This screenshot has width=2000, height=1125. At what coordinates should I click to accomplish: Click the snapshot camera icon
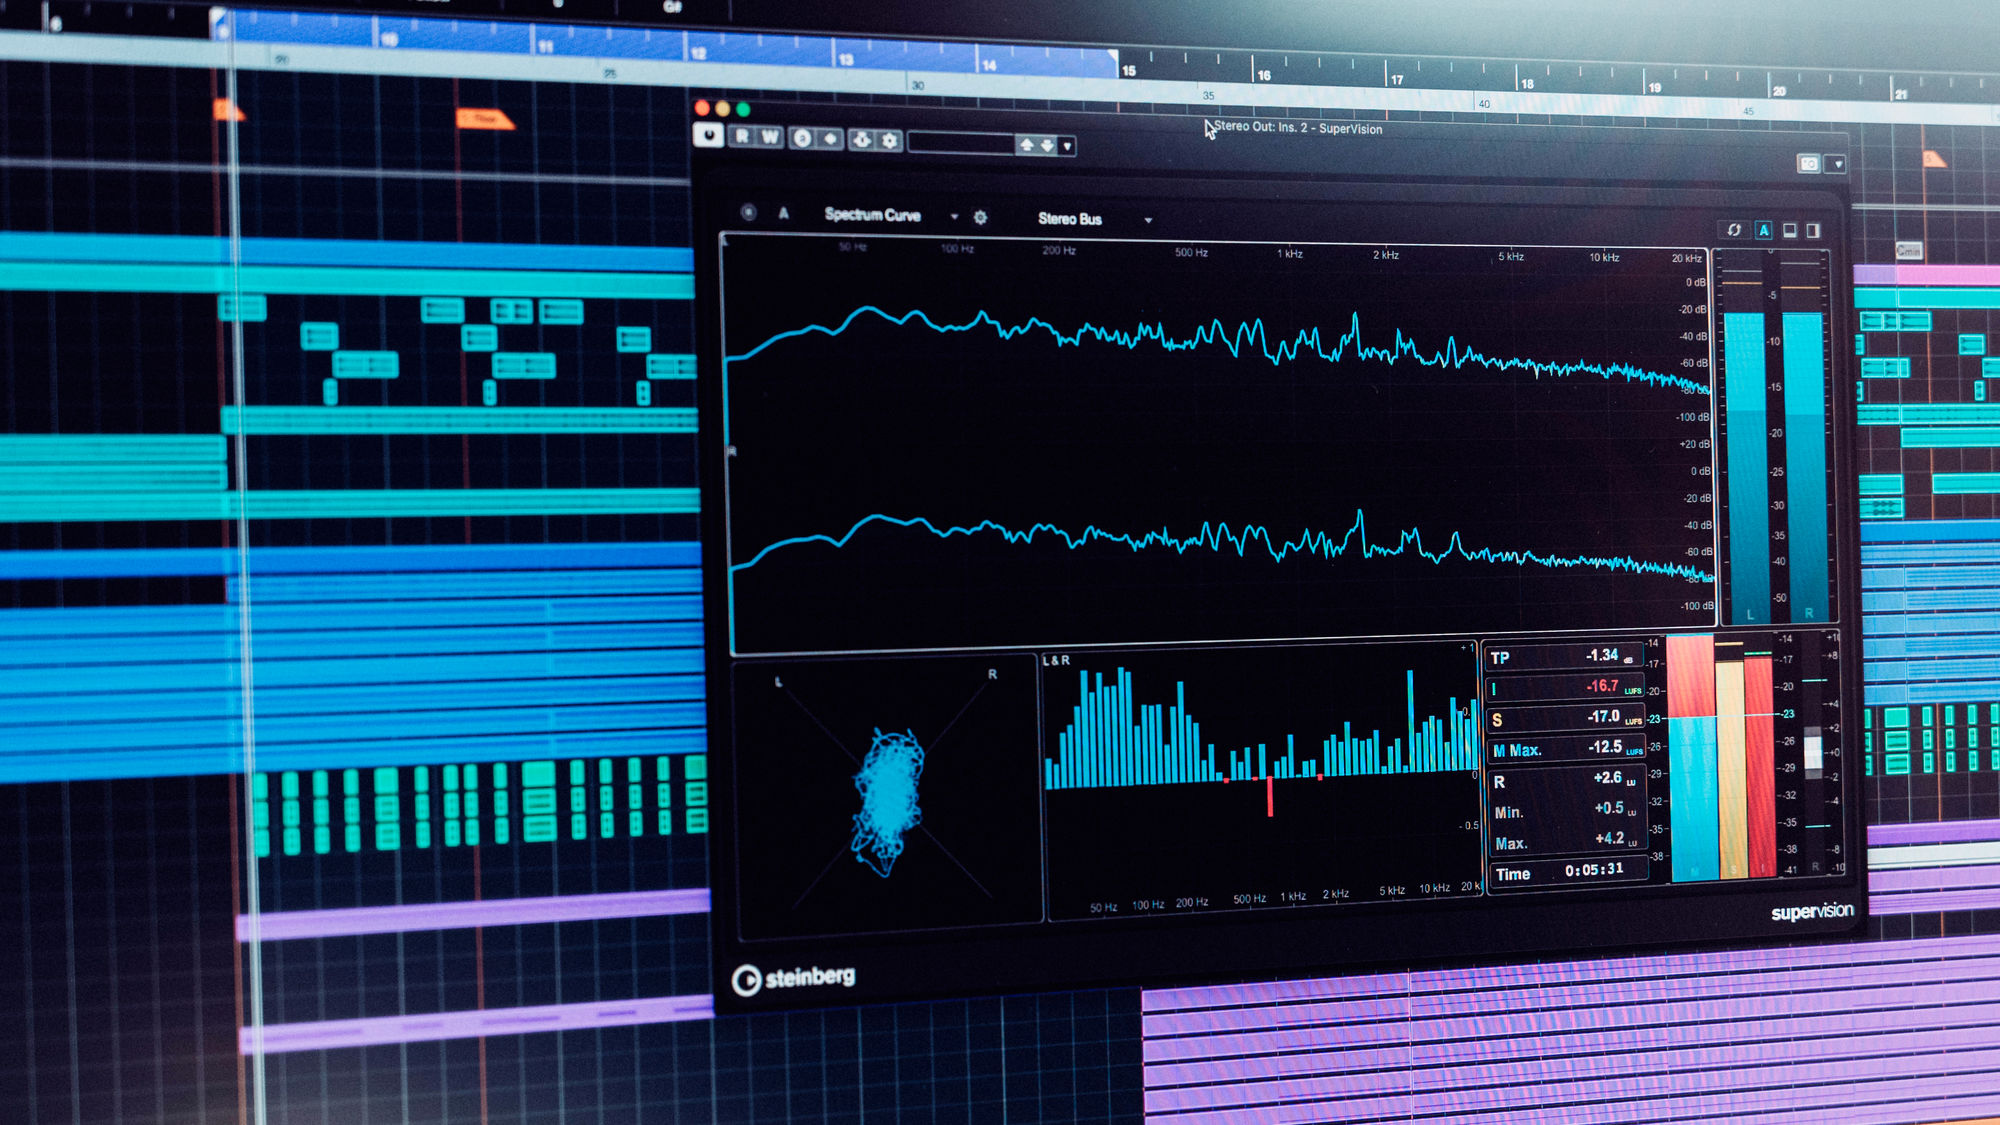(1808, 163)
